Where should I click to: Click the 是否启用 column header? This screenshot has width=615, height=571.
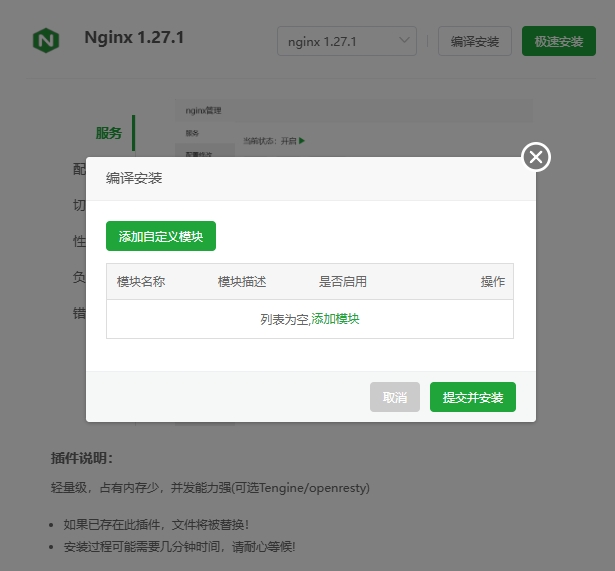click(342, 282)
